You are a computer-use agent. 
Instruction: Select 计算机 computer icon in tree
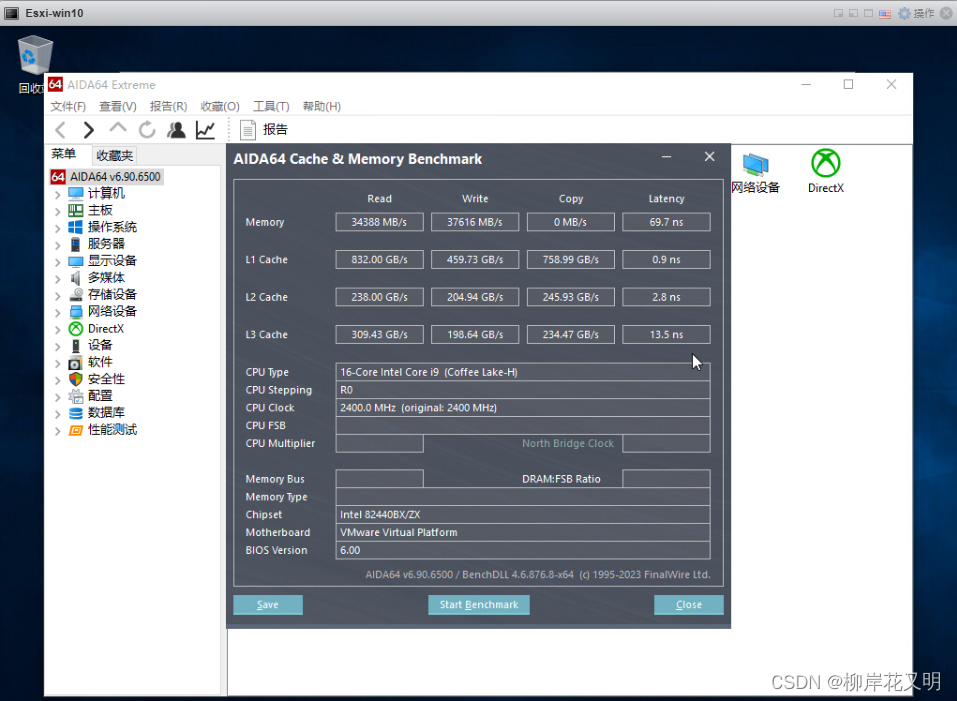[x=76, y=194]
